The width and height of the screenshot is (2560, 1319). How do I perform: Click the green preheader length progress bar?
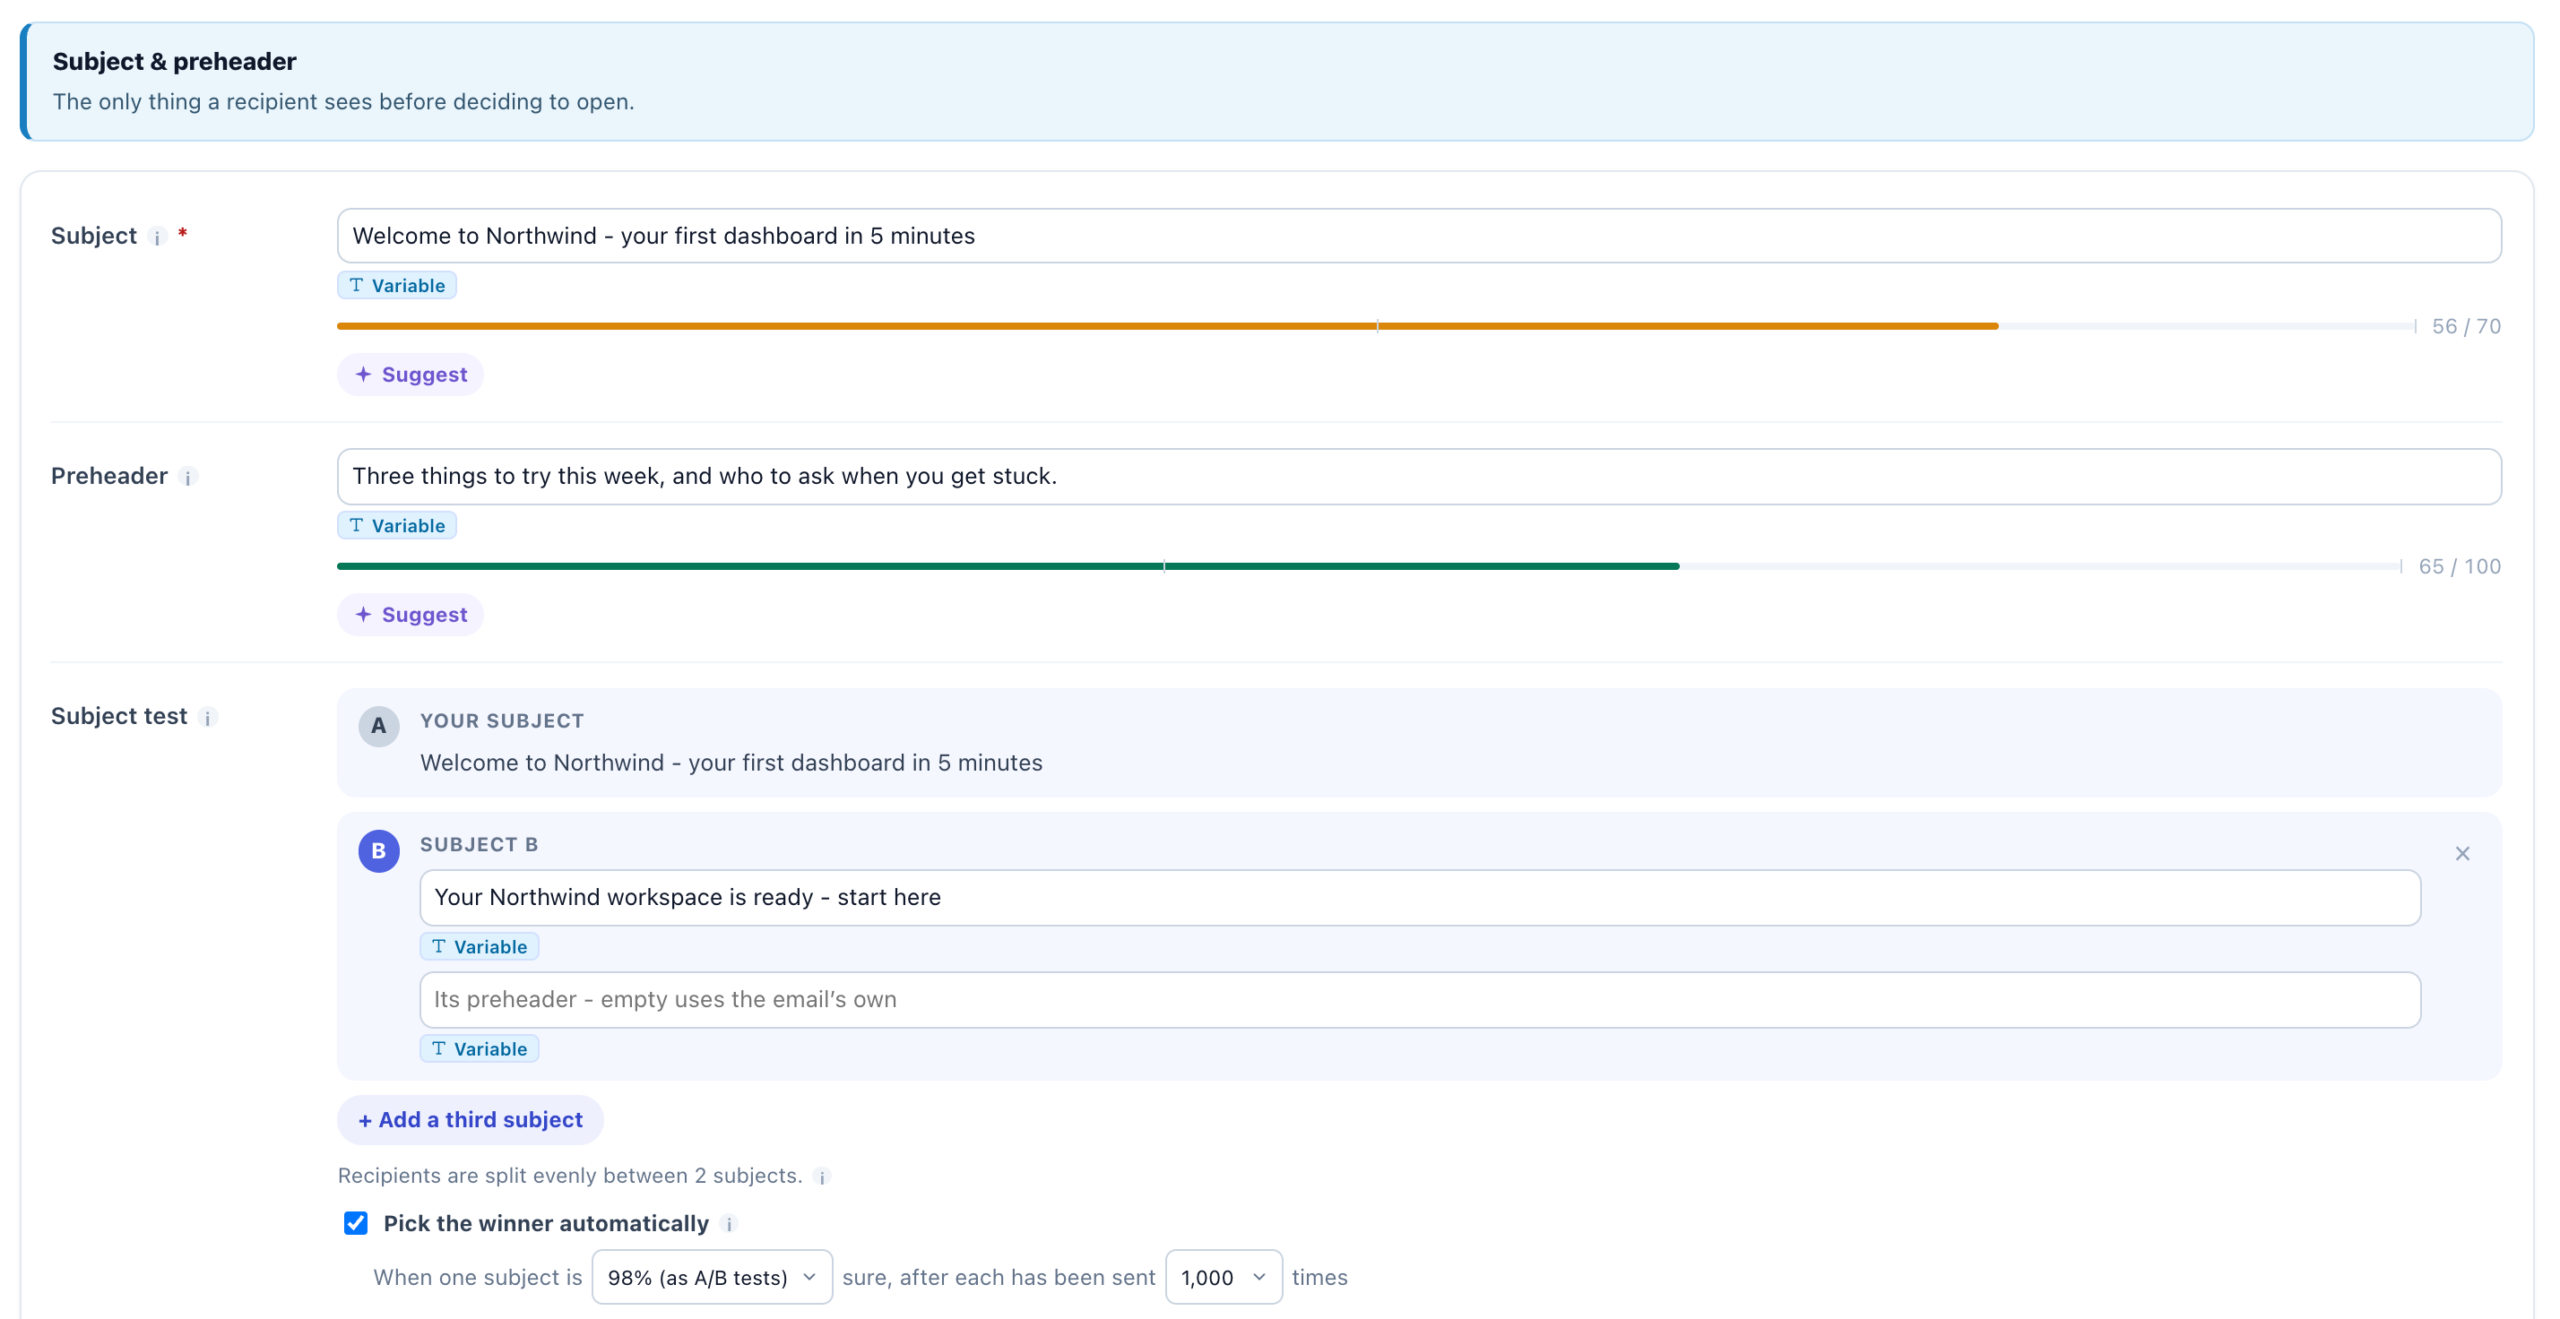point(1008,566)
